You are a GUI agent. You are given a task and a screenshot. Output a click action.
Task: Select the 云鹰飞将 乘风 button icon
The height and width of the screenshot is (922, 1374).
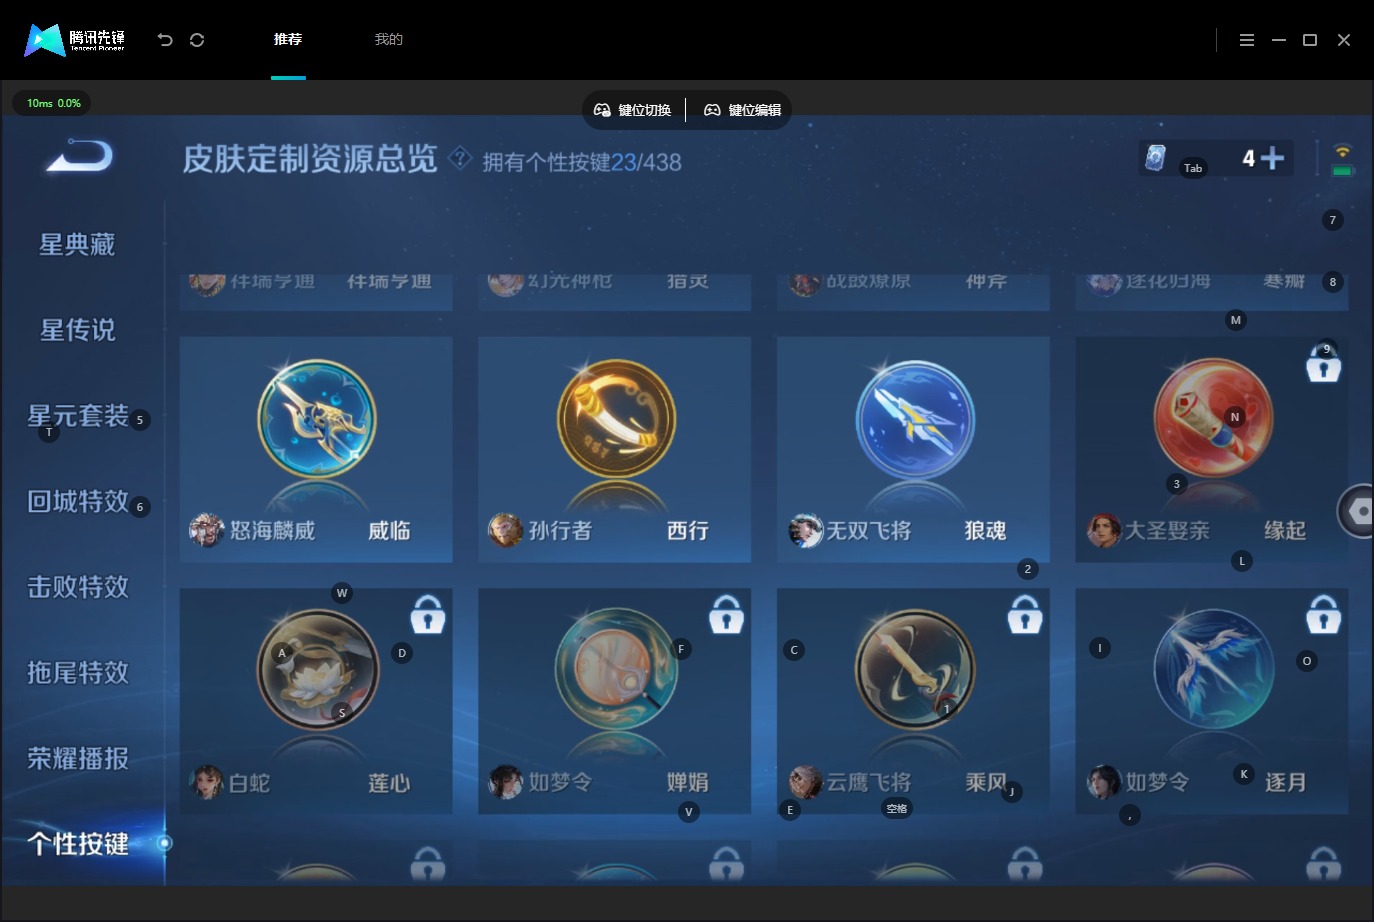pos(914,670)
